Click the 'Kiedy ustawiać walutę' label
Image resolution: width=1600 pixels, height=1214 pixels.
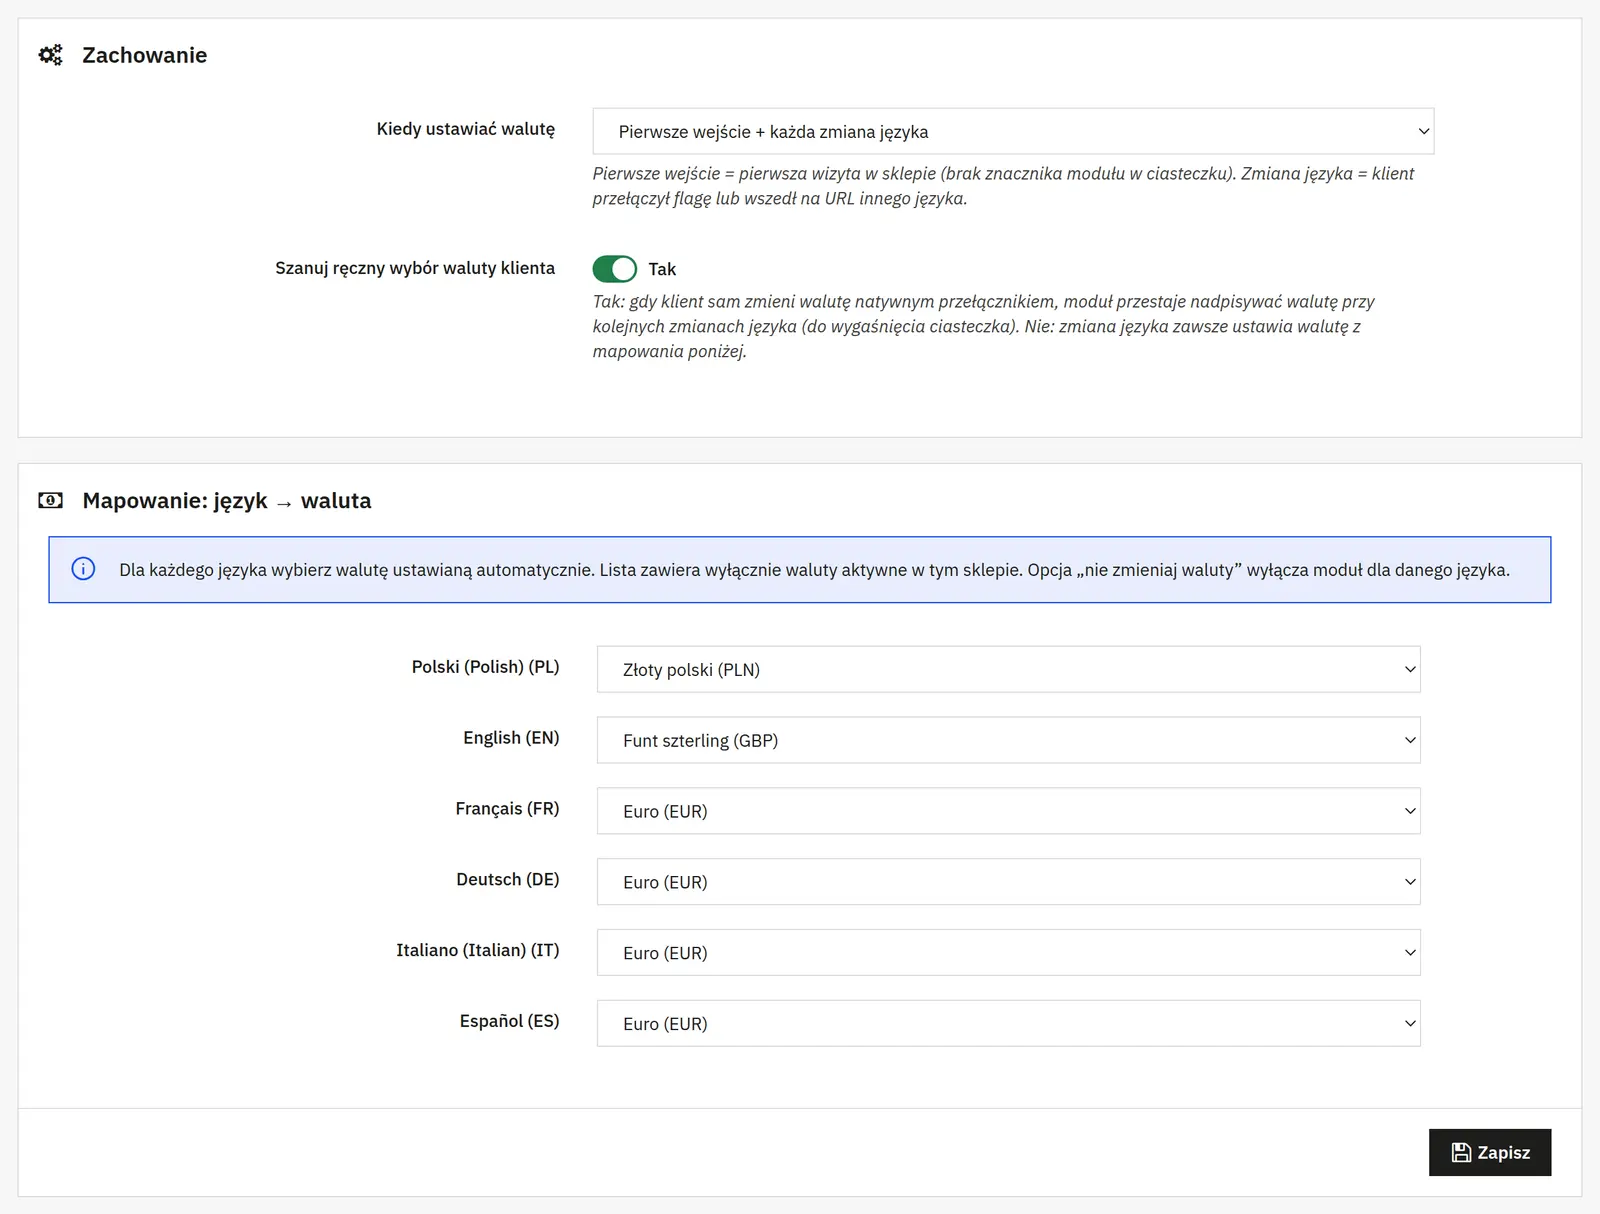tap(466, 129)
